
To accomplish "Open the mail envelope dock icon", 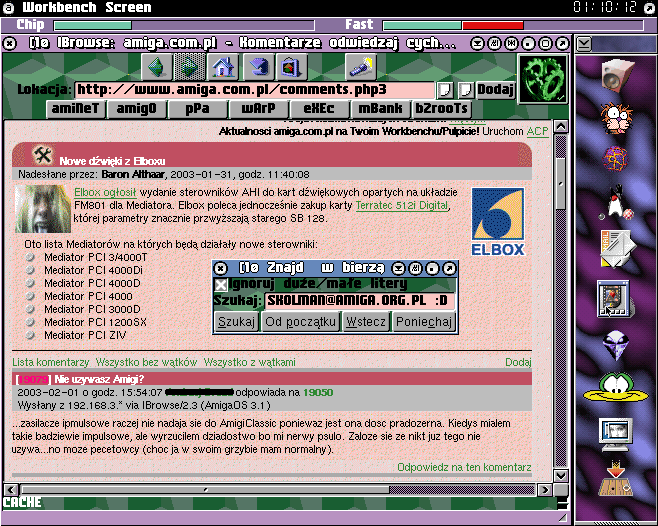I will click(x=617, y=248).
